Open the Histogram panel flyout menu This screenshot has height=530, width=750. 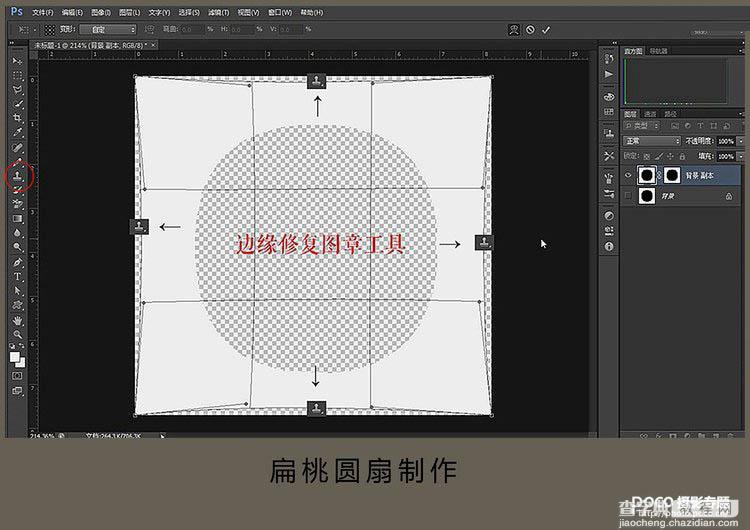point(740,51)
